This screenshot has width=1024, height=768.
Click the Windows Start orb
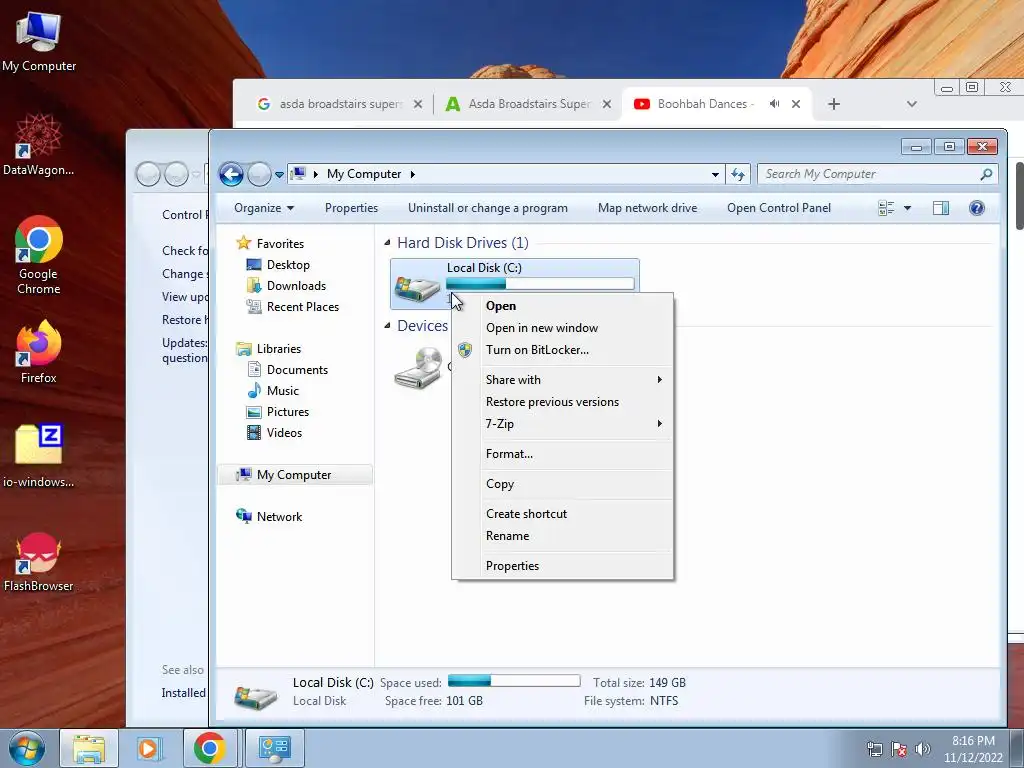pos(26,748)
